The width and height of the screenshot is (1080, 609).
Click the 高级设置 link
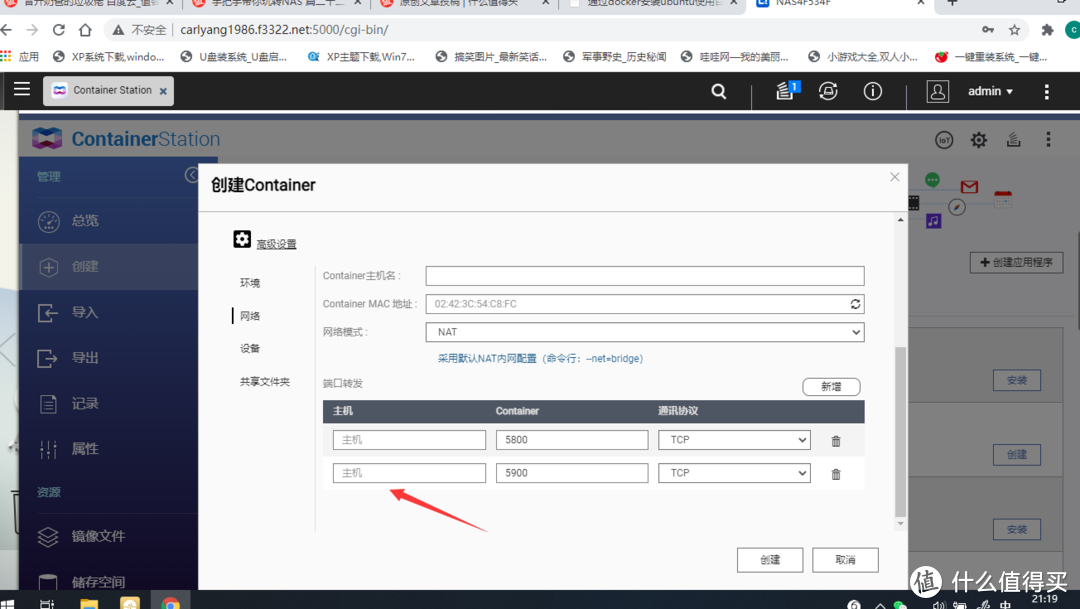click(276, 244)
